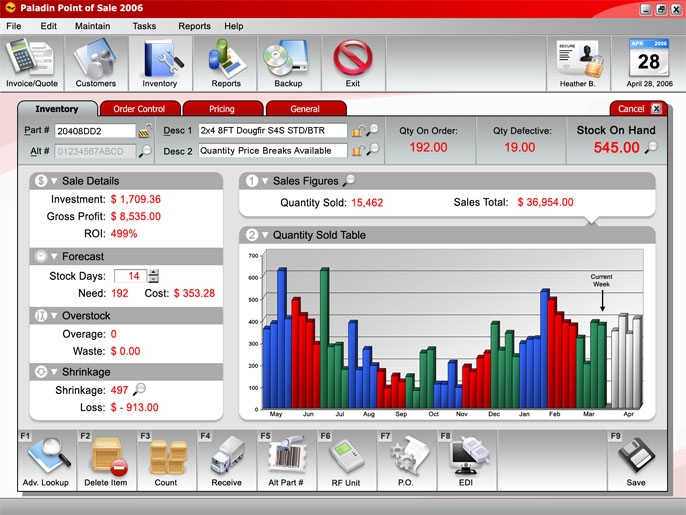Collapse the Quantity Sold Table panel

pyautogui.click(x=265, y=235)
